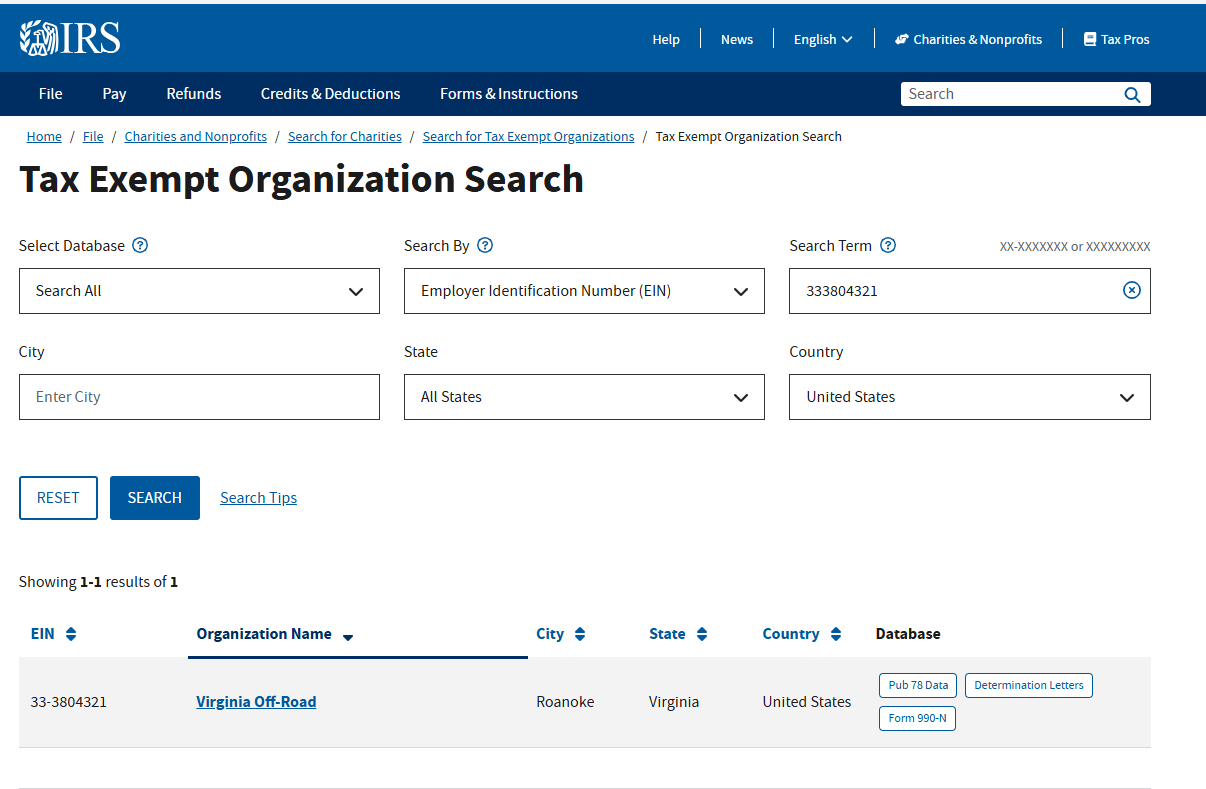Screen dimensions: 1206x789
Task: Click the Roanoke city cell
Action: coord(565,702)
